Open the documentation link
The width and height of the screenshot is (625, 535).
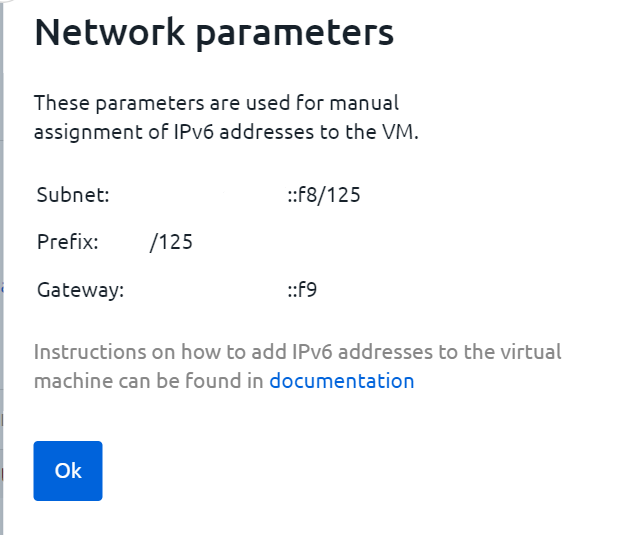[342, 381]
